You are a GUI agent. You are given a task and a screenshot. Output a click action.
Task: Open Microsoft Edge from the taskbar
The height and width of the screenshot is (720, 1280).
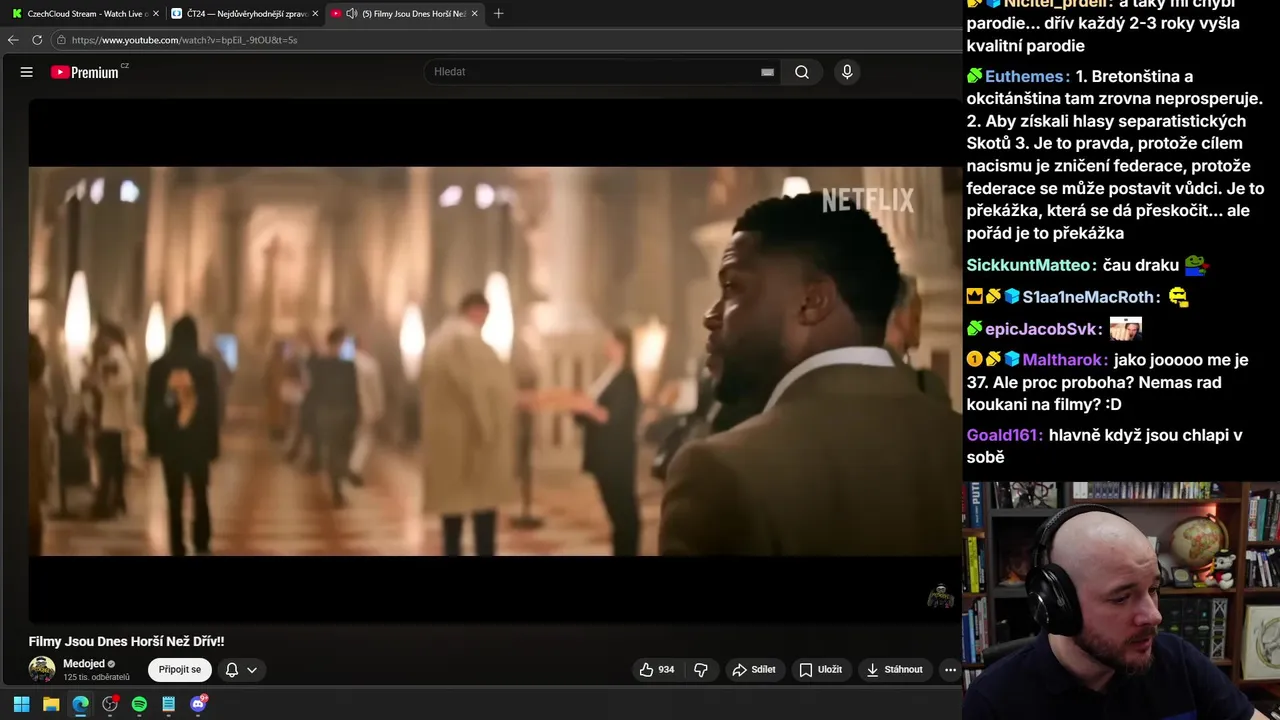tap(80, 704)
